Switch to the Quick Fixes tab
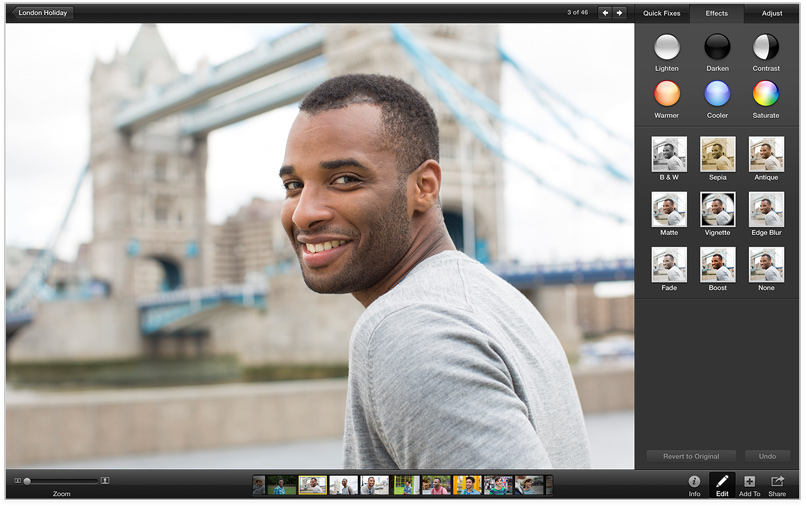The height and width of the screenshot is (508, 807). tap(662, 13)
